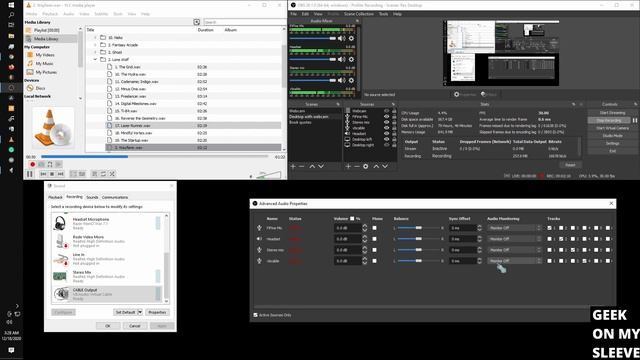
Task: Expand the Fantasy Arcade folder in VLC
Action: 95,45
